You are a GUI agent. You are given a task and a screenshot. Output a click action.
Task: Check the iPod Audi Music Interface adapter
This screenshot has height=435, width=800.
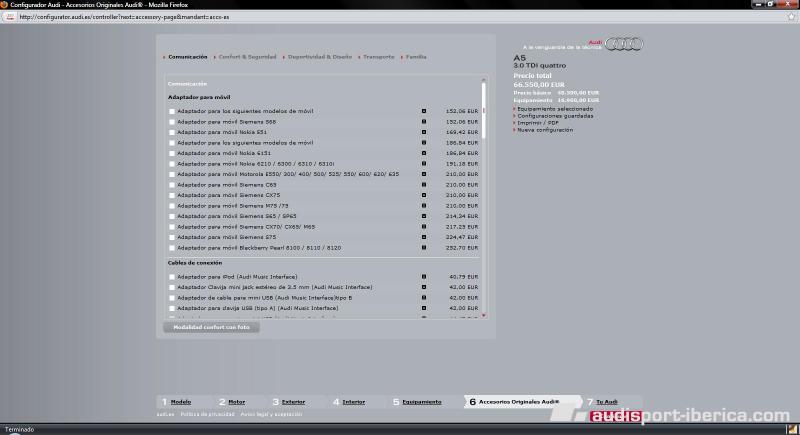coord(172,277)
